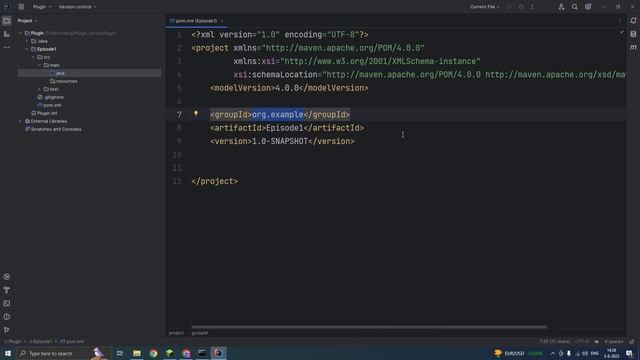The height and width of the screenshot is (360, 640).
Task: Click the UTF-8 encoding widget
Action: pyautogui.click(x=582, y=342)
